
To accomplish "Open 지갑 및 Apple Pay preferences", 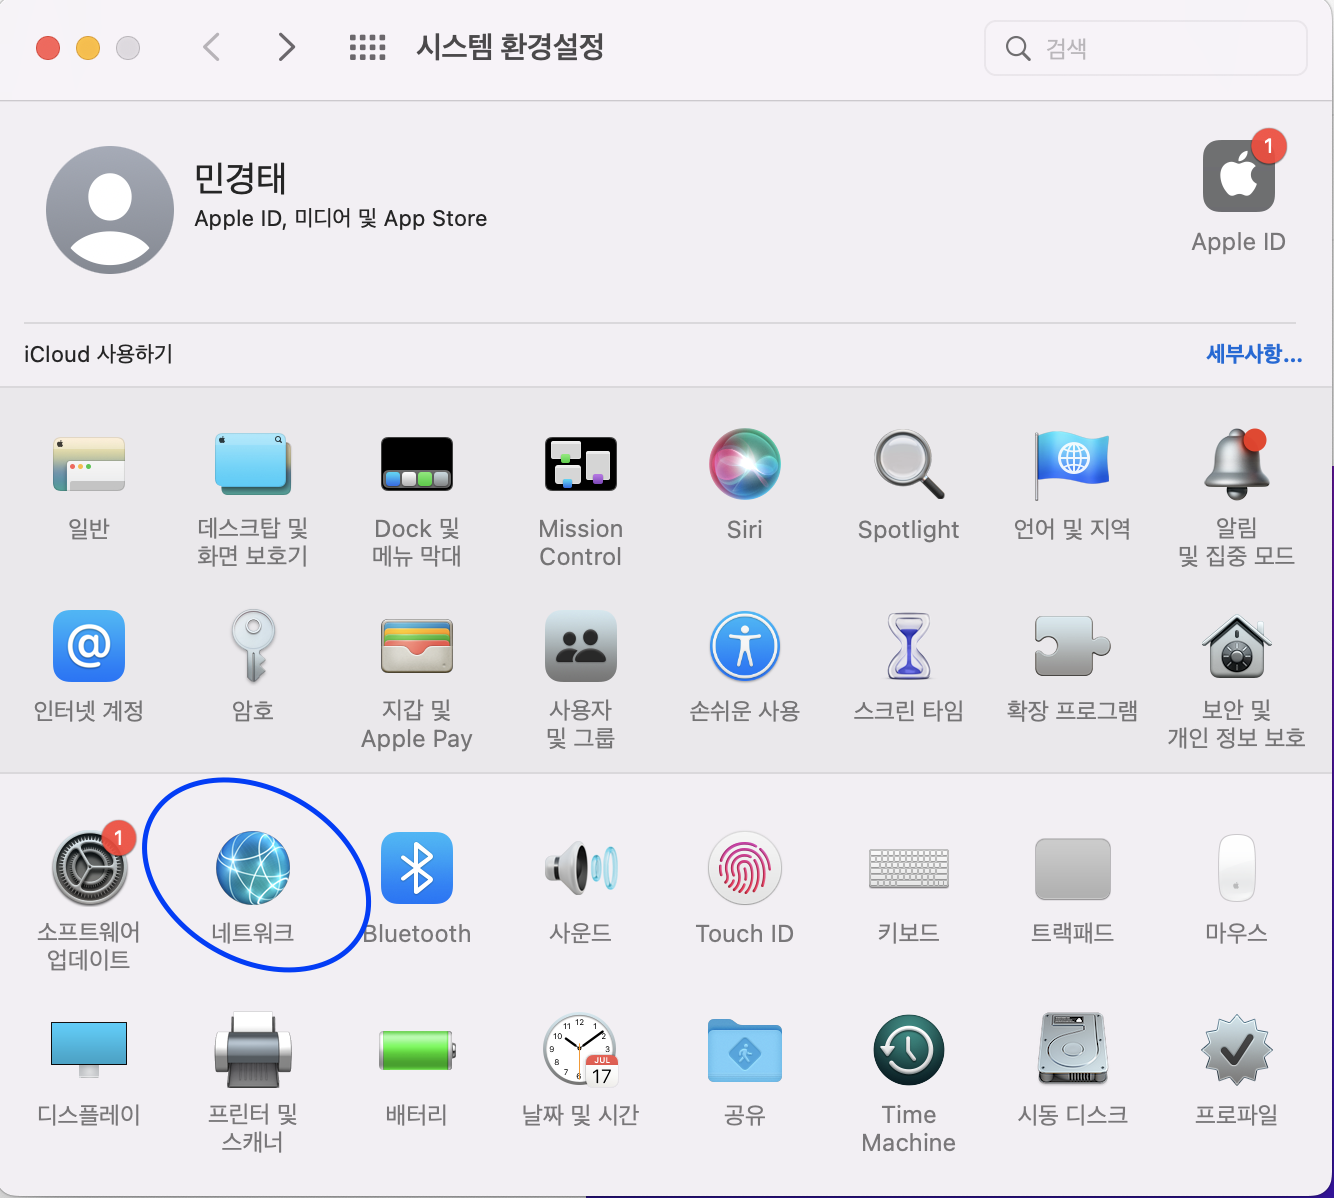I will click(x=417, y=646).
